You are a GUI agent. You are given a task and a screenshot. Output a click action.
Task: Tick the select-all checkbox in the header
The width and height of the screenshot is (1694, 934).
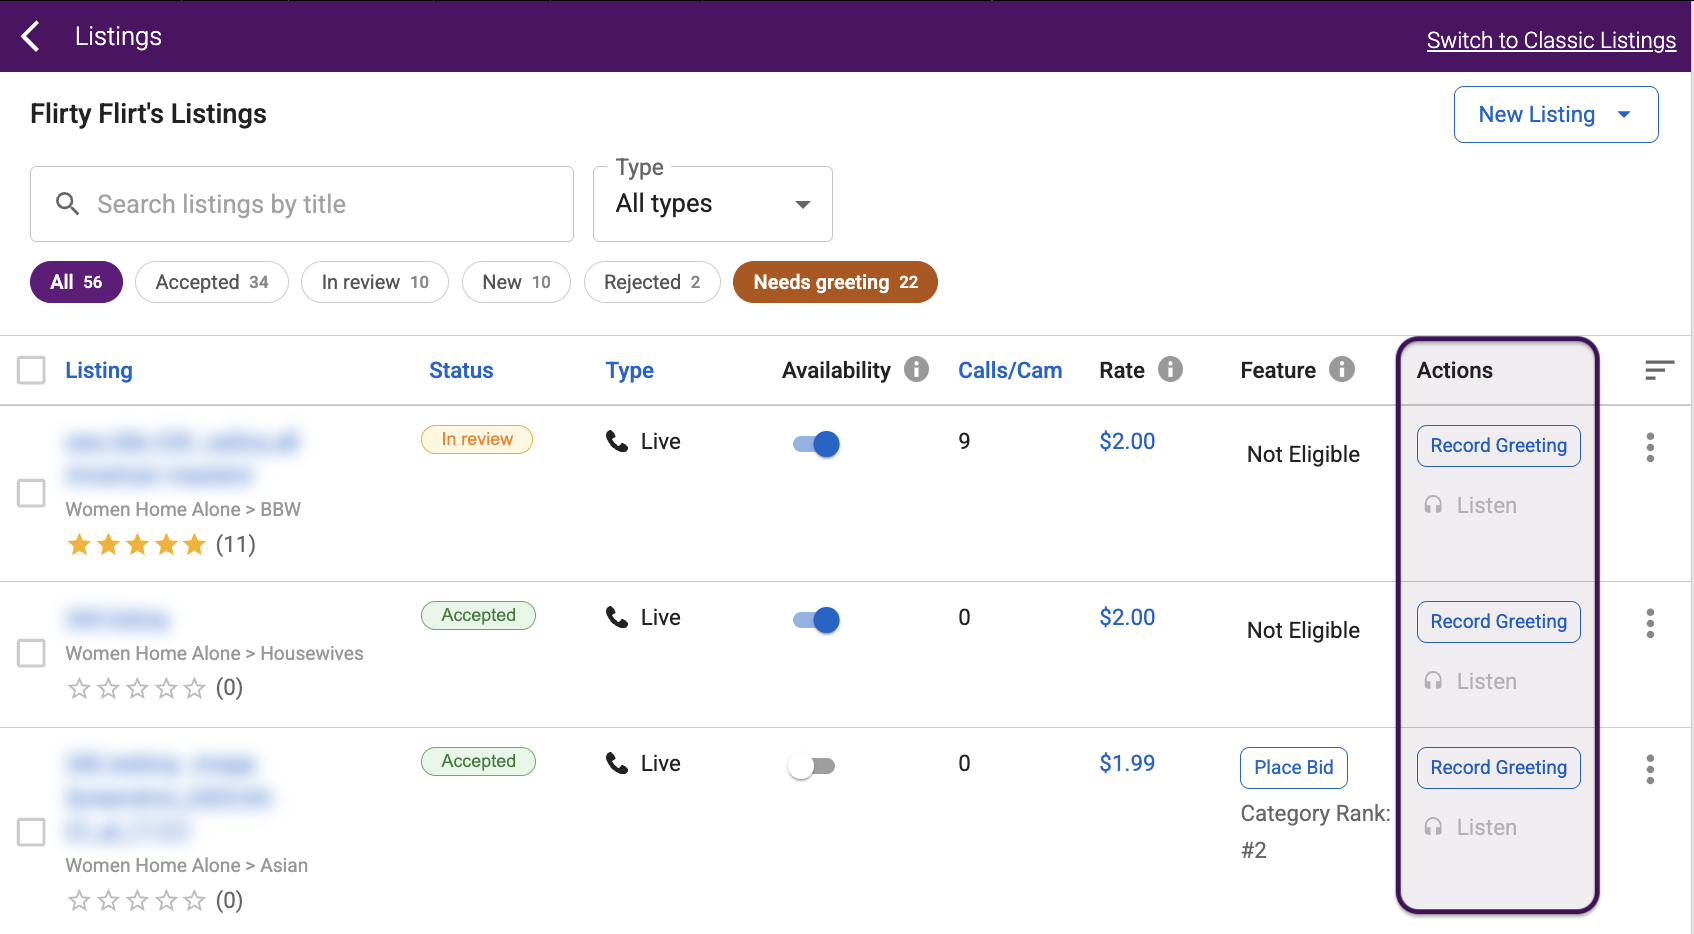(x=32, y=370)
